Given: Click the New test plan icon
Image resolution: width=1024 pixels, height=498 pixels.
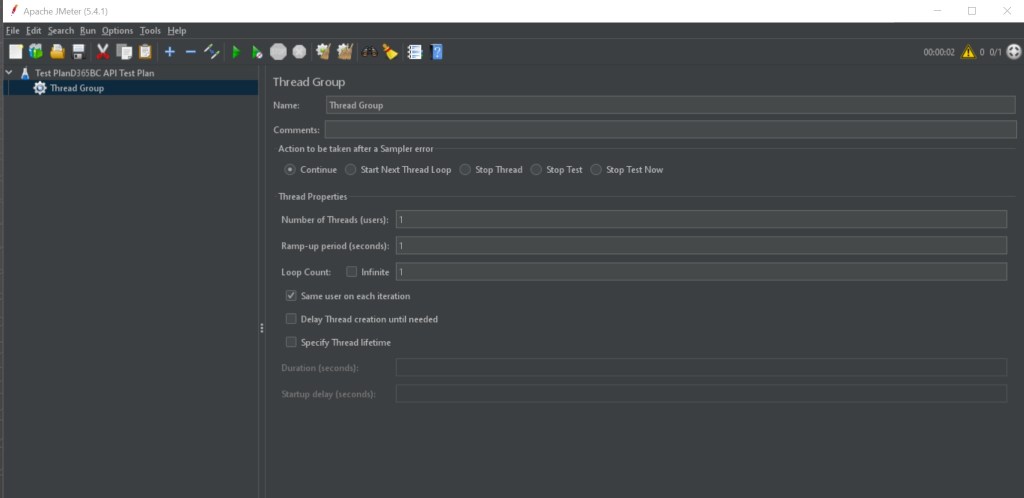Looking at the screenshot, I should click(15, 52).
